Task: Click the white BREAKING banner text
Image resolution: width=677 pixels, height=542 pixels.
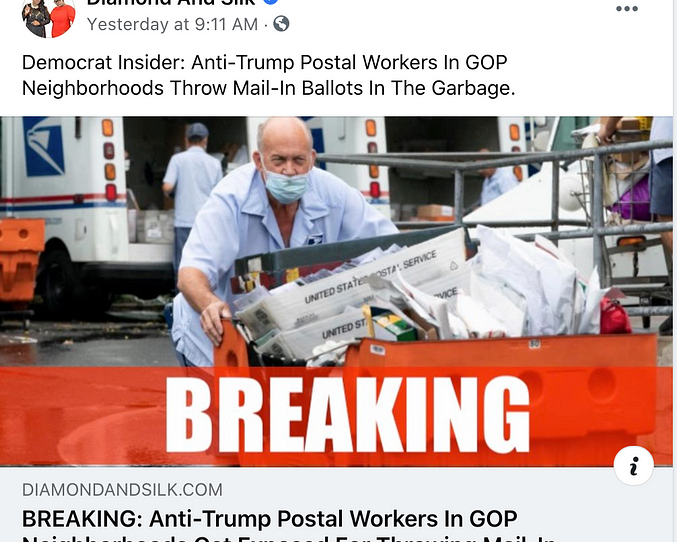Action: tap(348, 414)
